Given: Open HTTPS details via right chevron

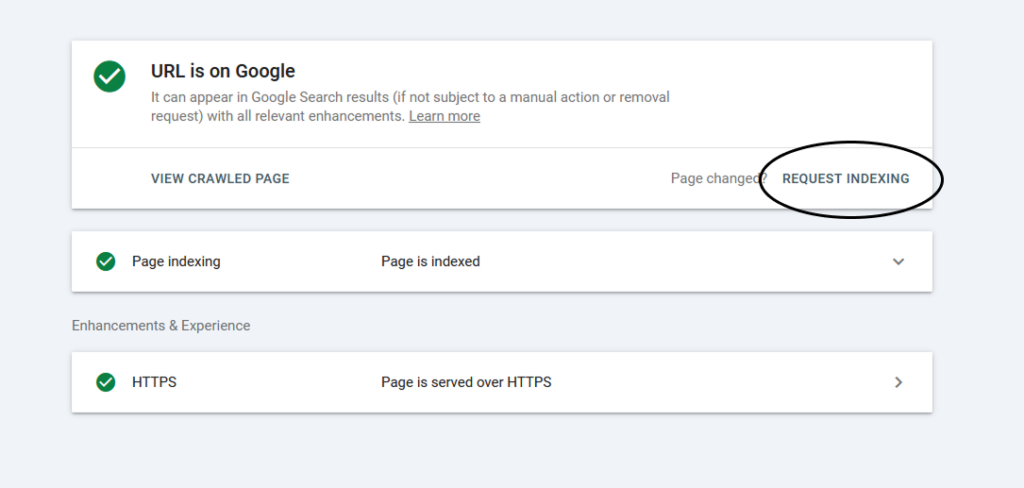Looking at the screenshot, I should [899, 382].
